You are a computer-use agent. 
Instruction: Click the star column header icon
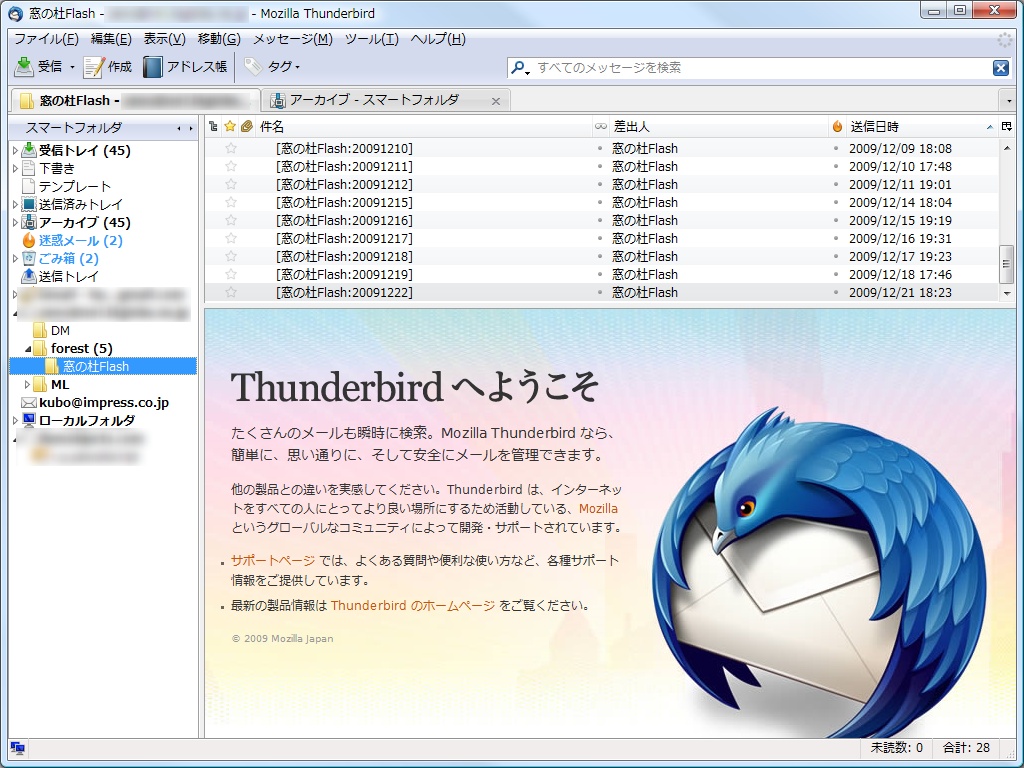229,127
